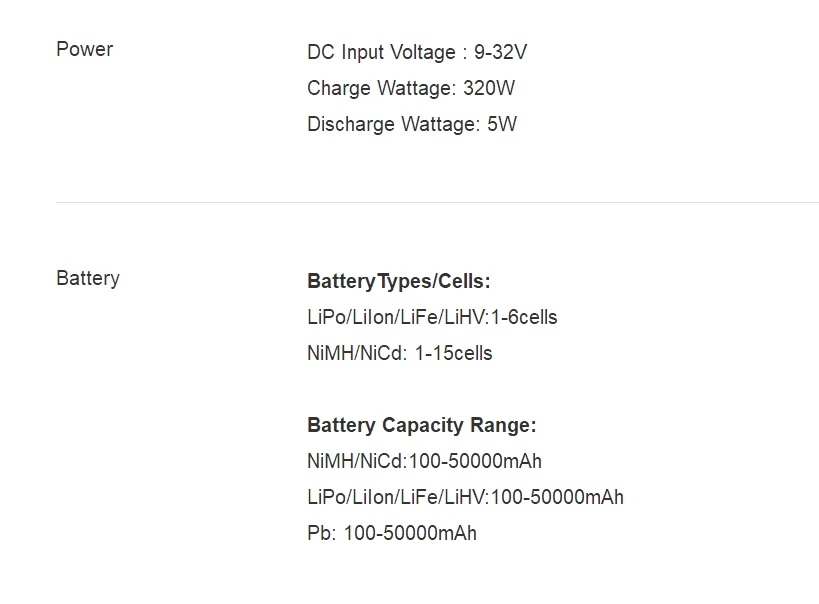This screenshot has width=819, height=604.
Task: Select the NiMH/NiCd 100-50000mAh capacity value
Action: 475,461
